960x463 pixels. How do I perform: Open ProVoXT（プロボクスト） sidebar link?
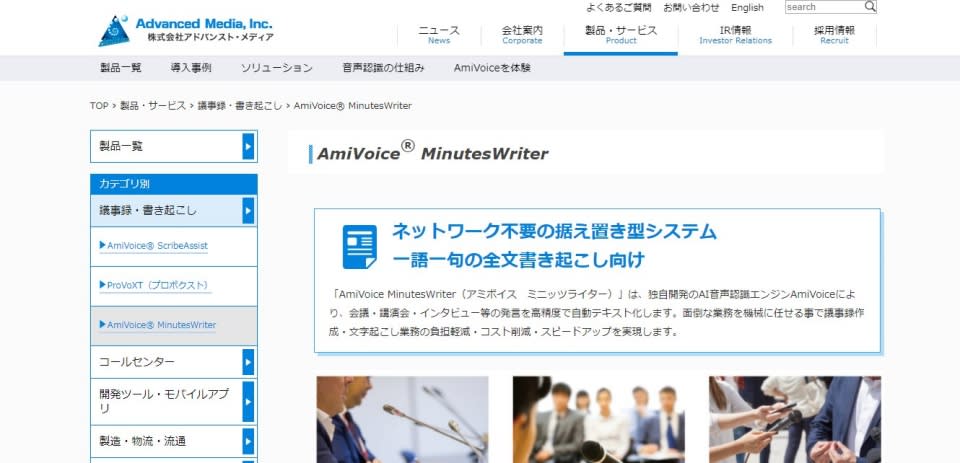click(x=155, y=285)
